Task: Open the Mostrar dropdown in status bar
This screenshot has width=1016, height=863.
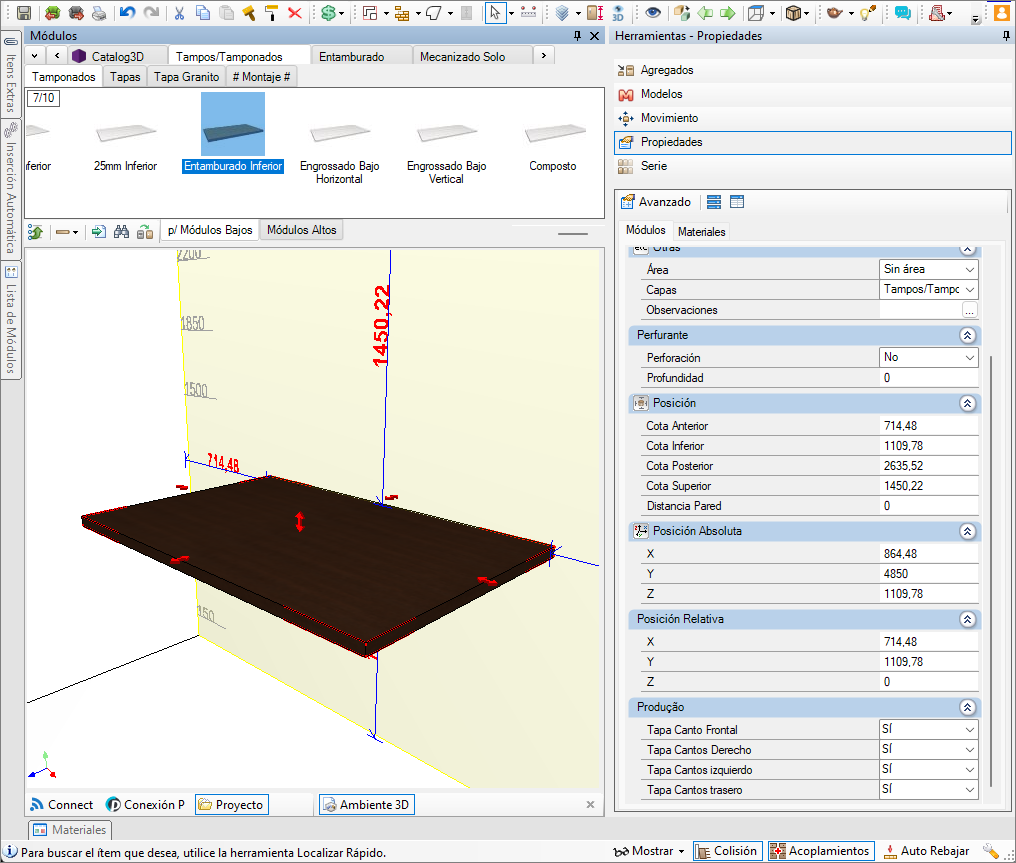Action: coord(649,851)
